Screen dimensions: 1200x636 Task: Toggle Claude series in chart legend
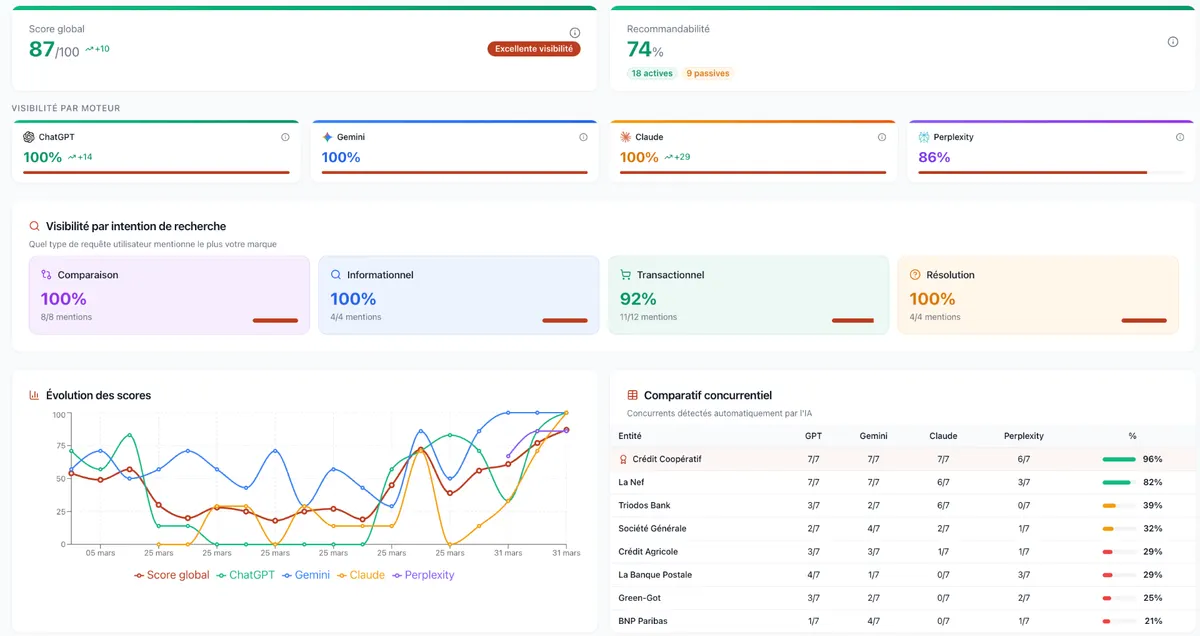coord(362,575)
